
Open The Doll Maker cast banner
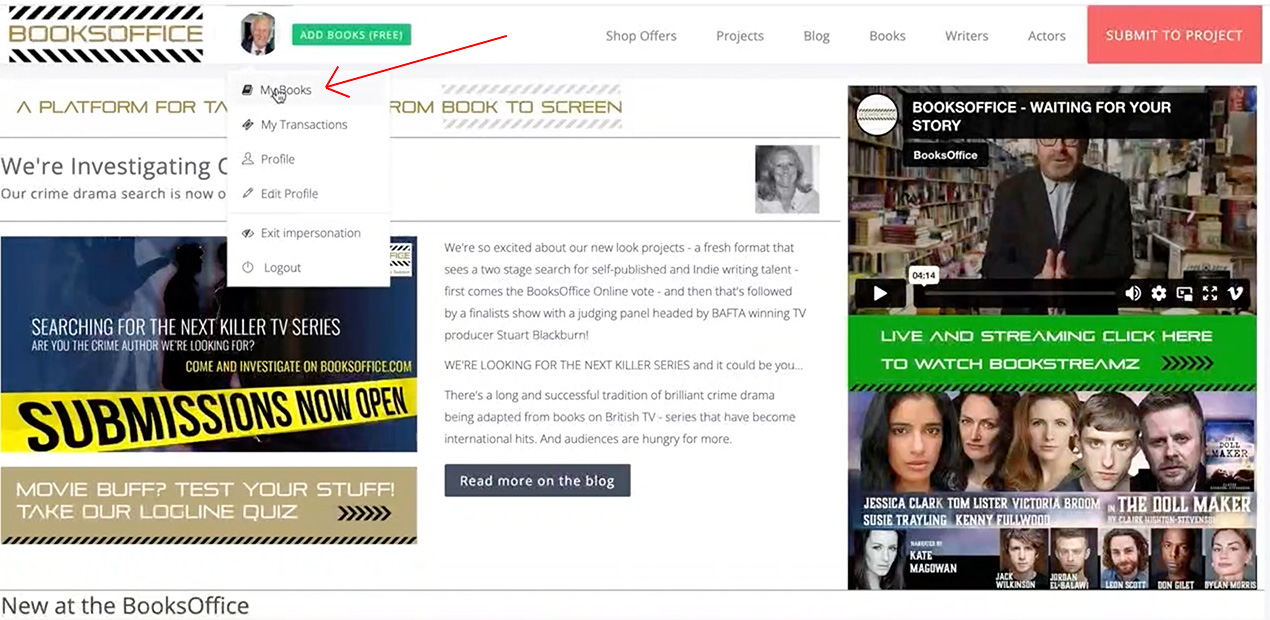tap(1052, 490)
